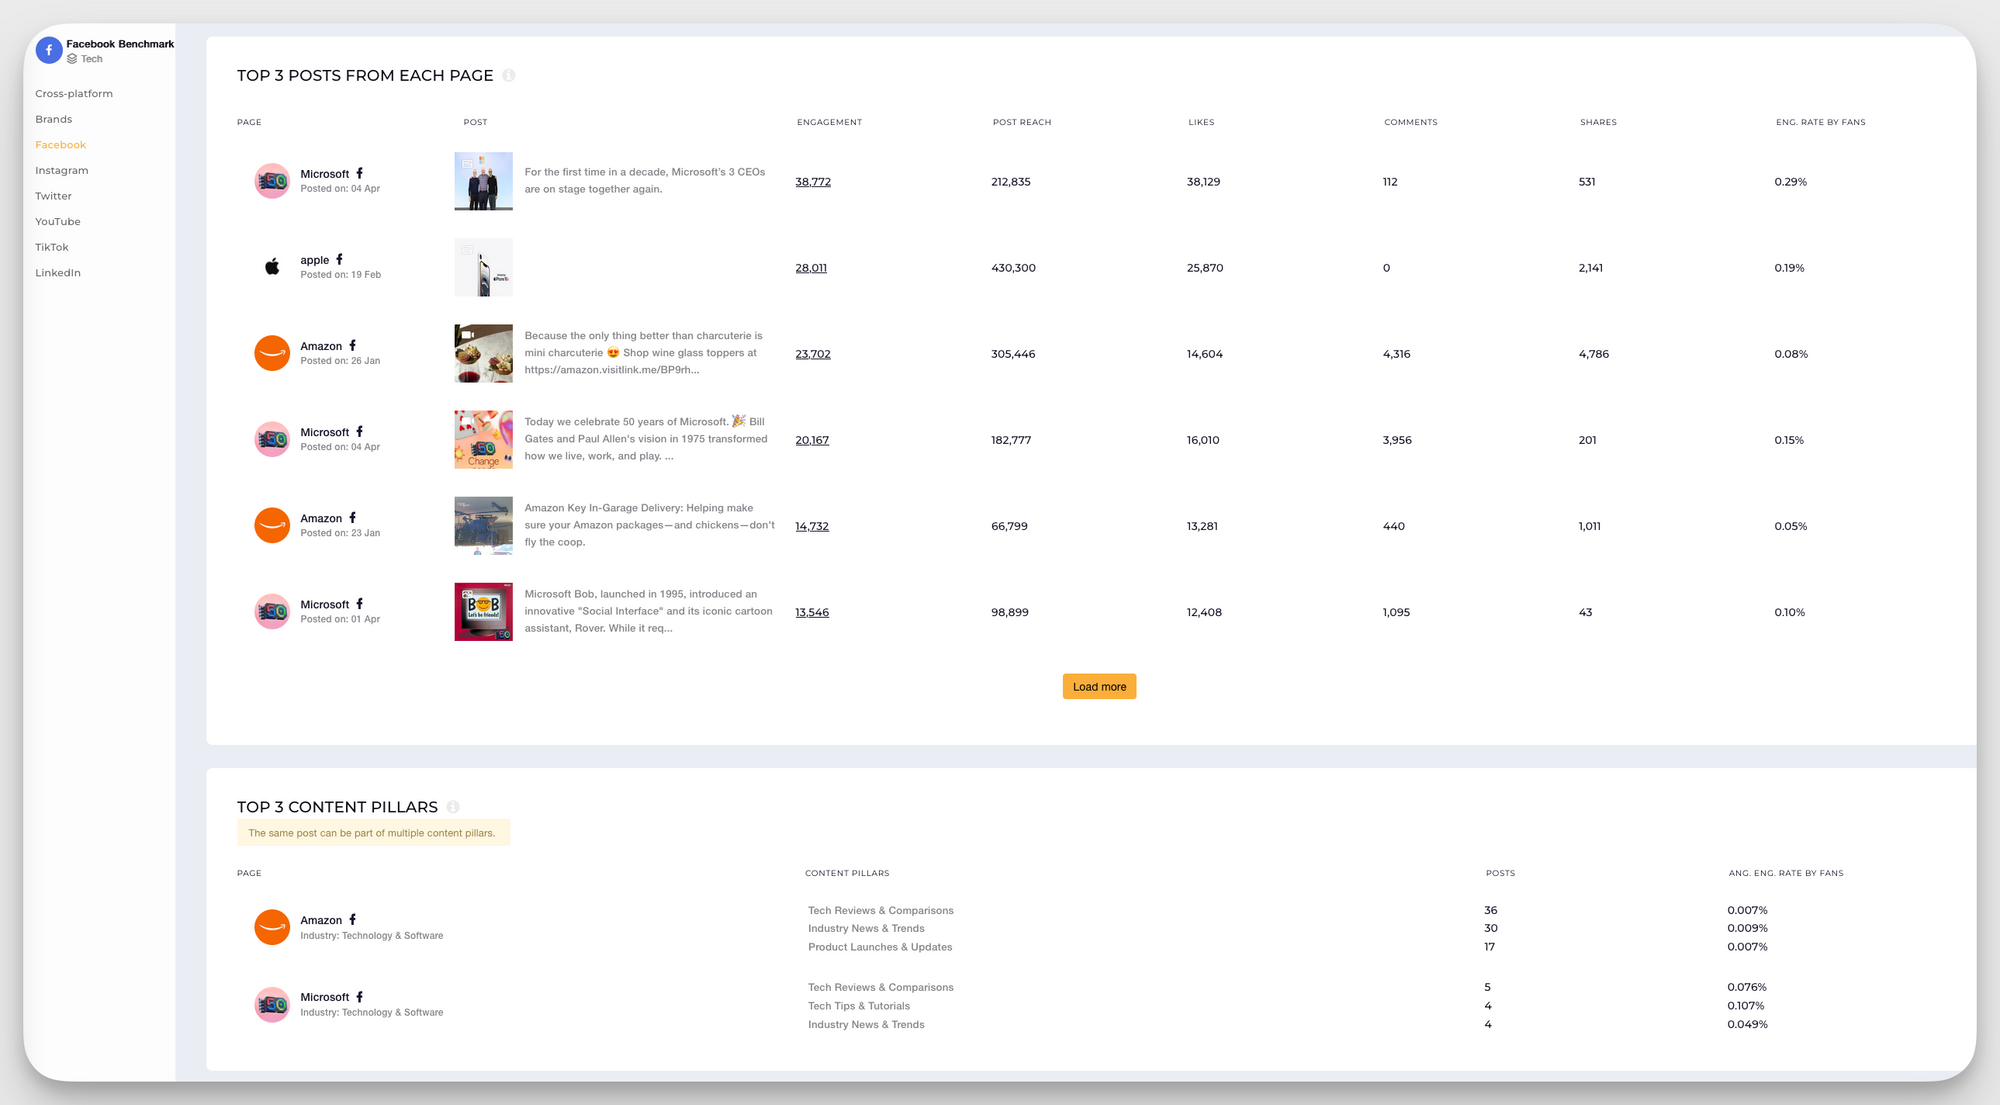Click Microsoft avatar on the 01 Apr post row
This screenshot has width=2000, height=1105.
pos(272,611)
